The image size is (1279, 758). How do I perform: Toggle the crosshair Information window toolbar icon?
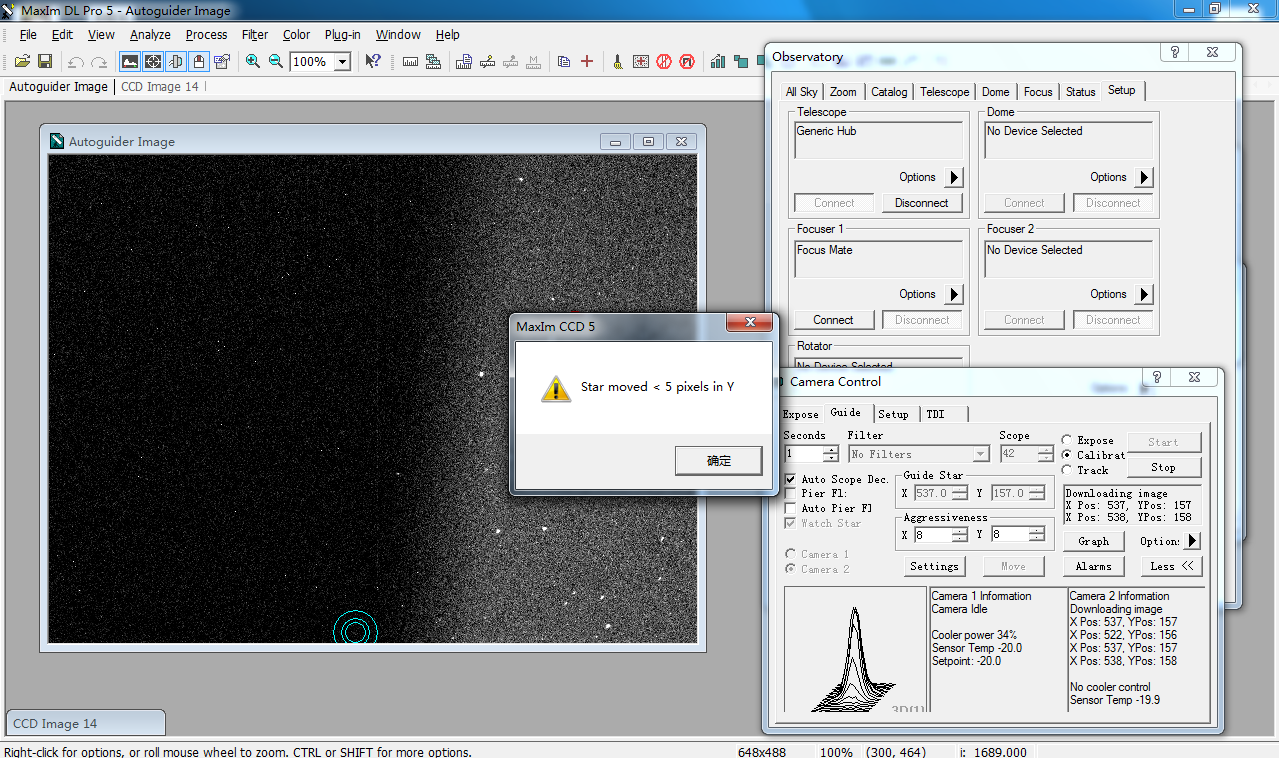[153, 62]
